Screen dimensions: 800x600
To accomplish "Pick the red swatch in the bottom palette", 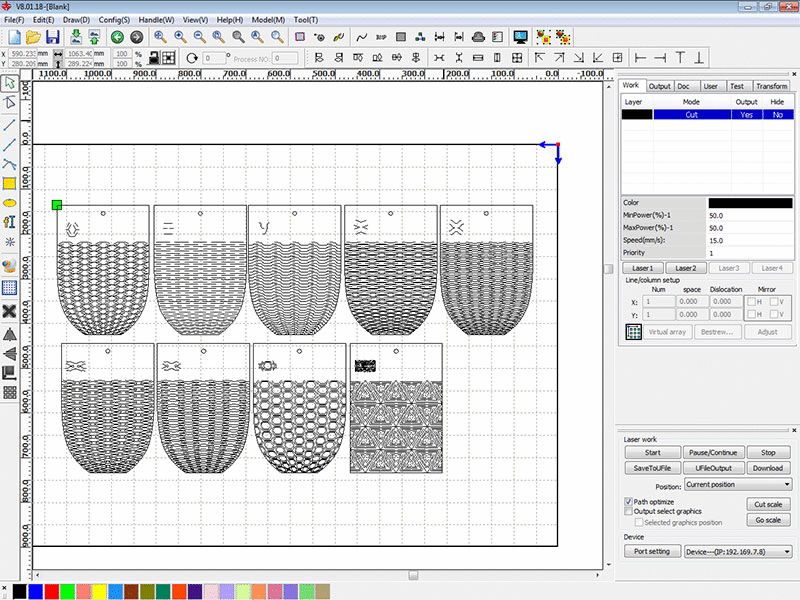I will click(52, 592).
